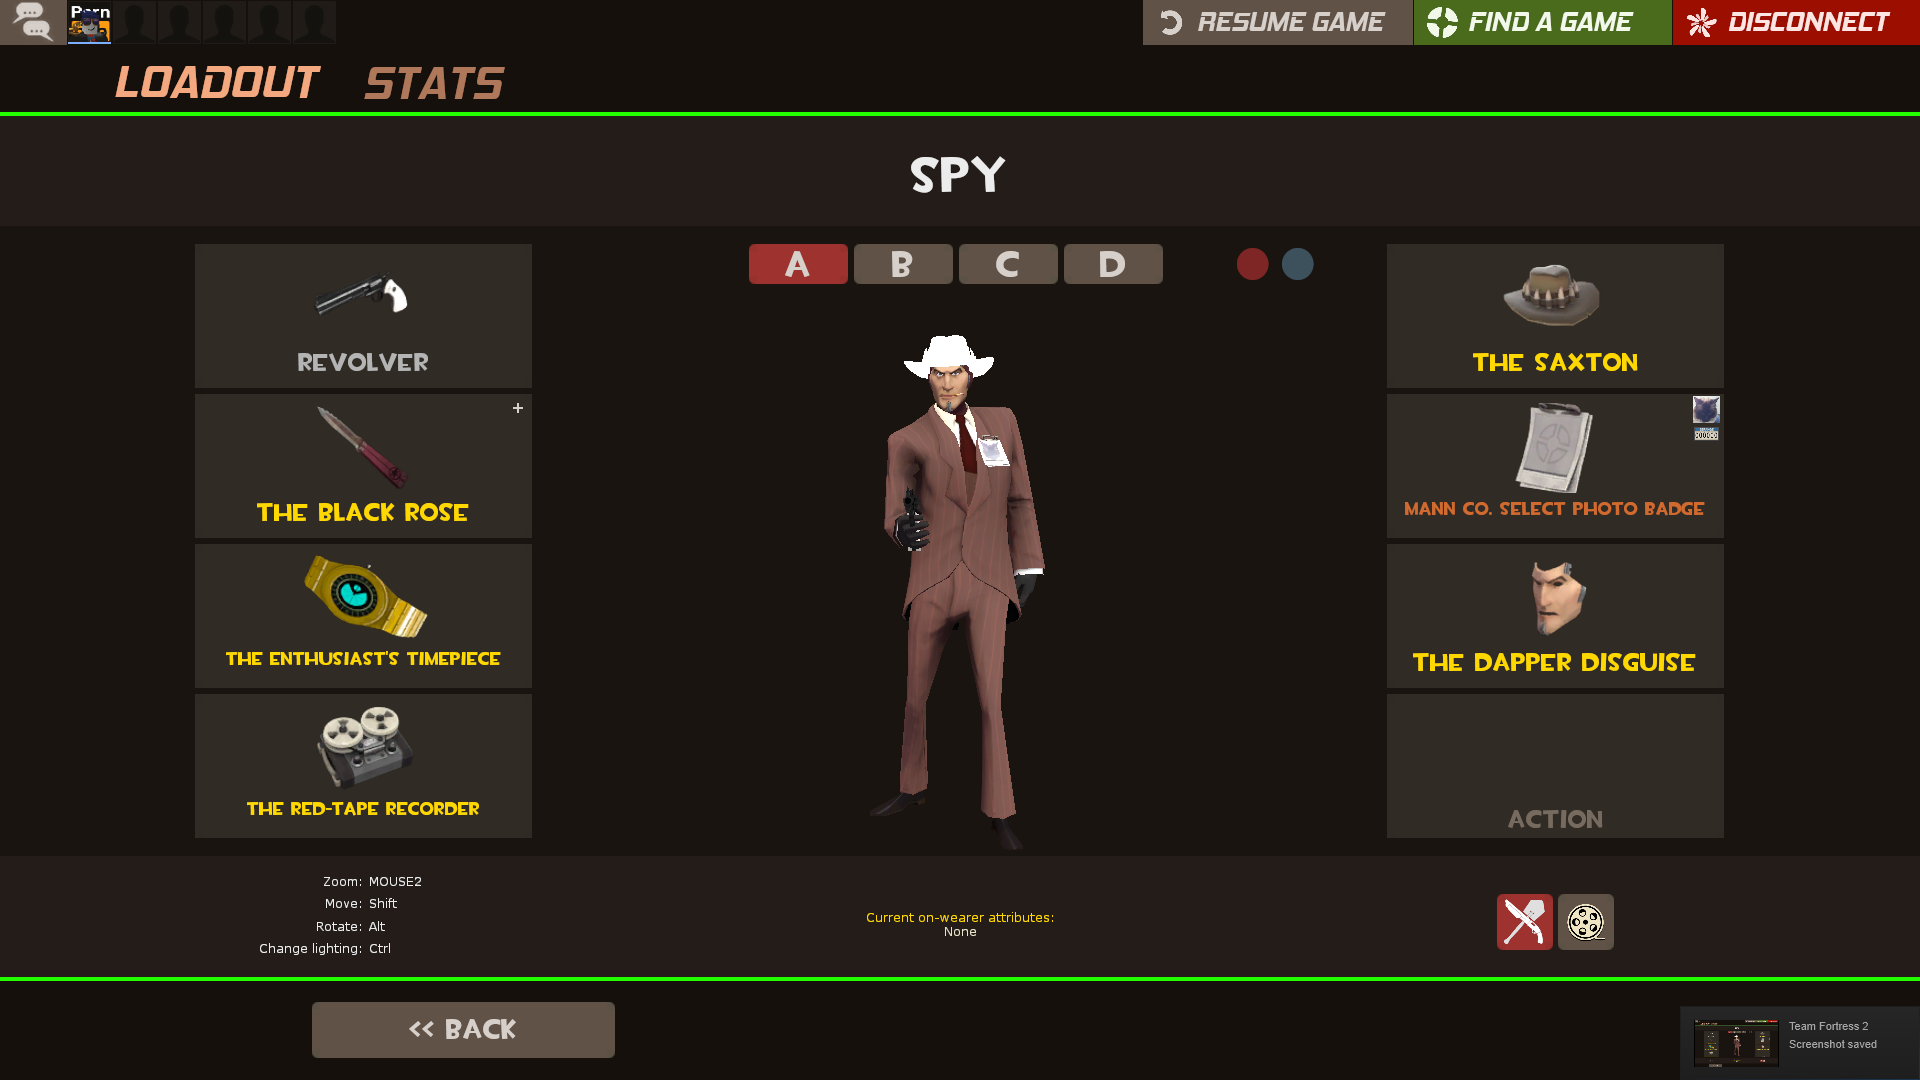Choose loadout preset D
The image size is (1920, 1080).
point(1113,264)
